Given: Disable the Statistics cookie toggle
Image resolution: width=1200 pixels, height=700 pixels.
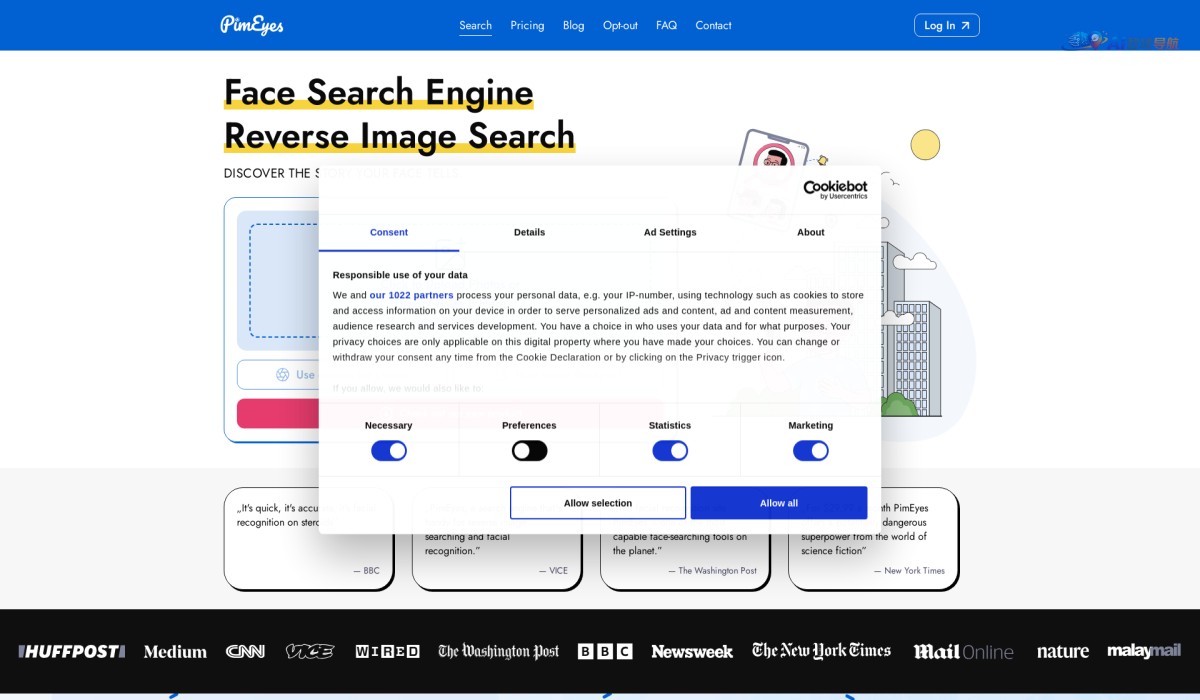Looking at the screenshot, I should point(670,451).
